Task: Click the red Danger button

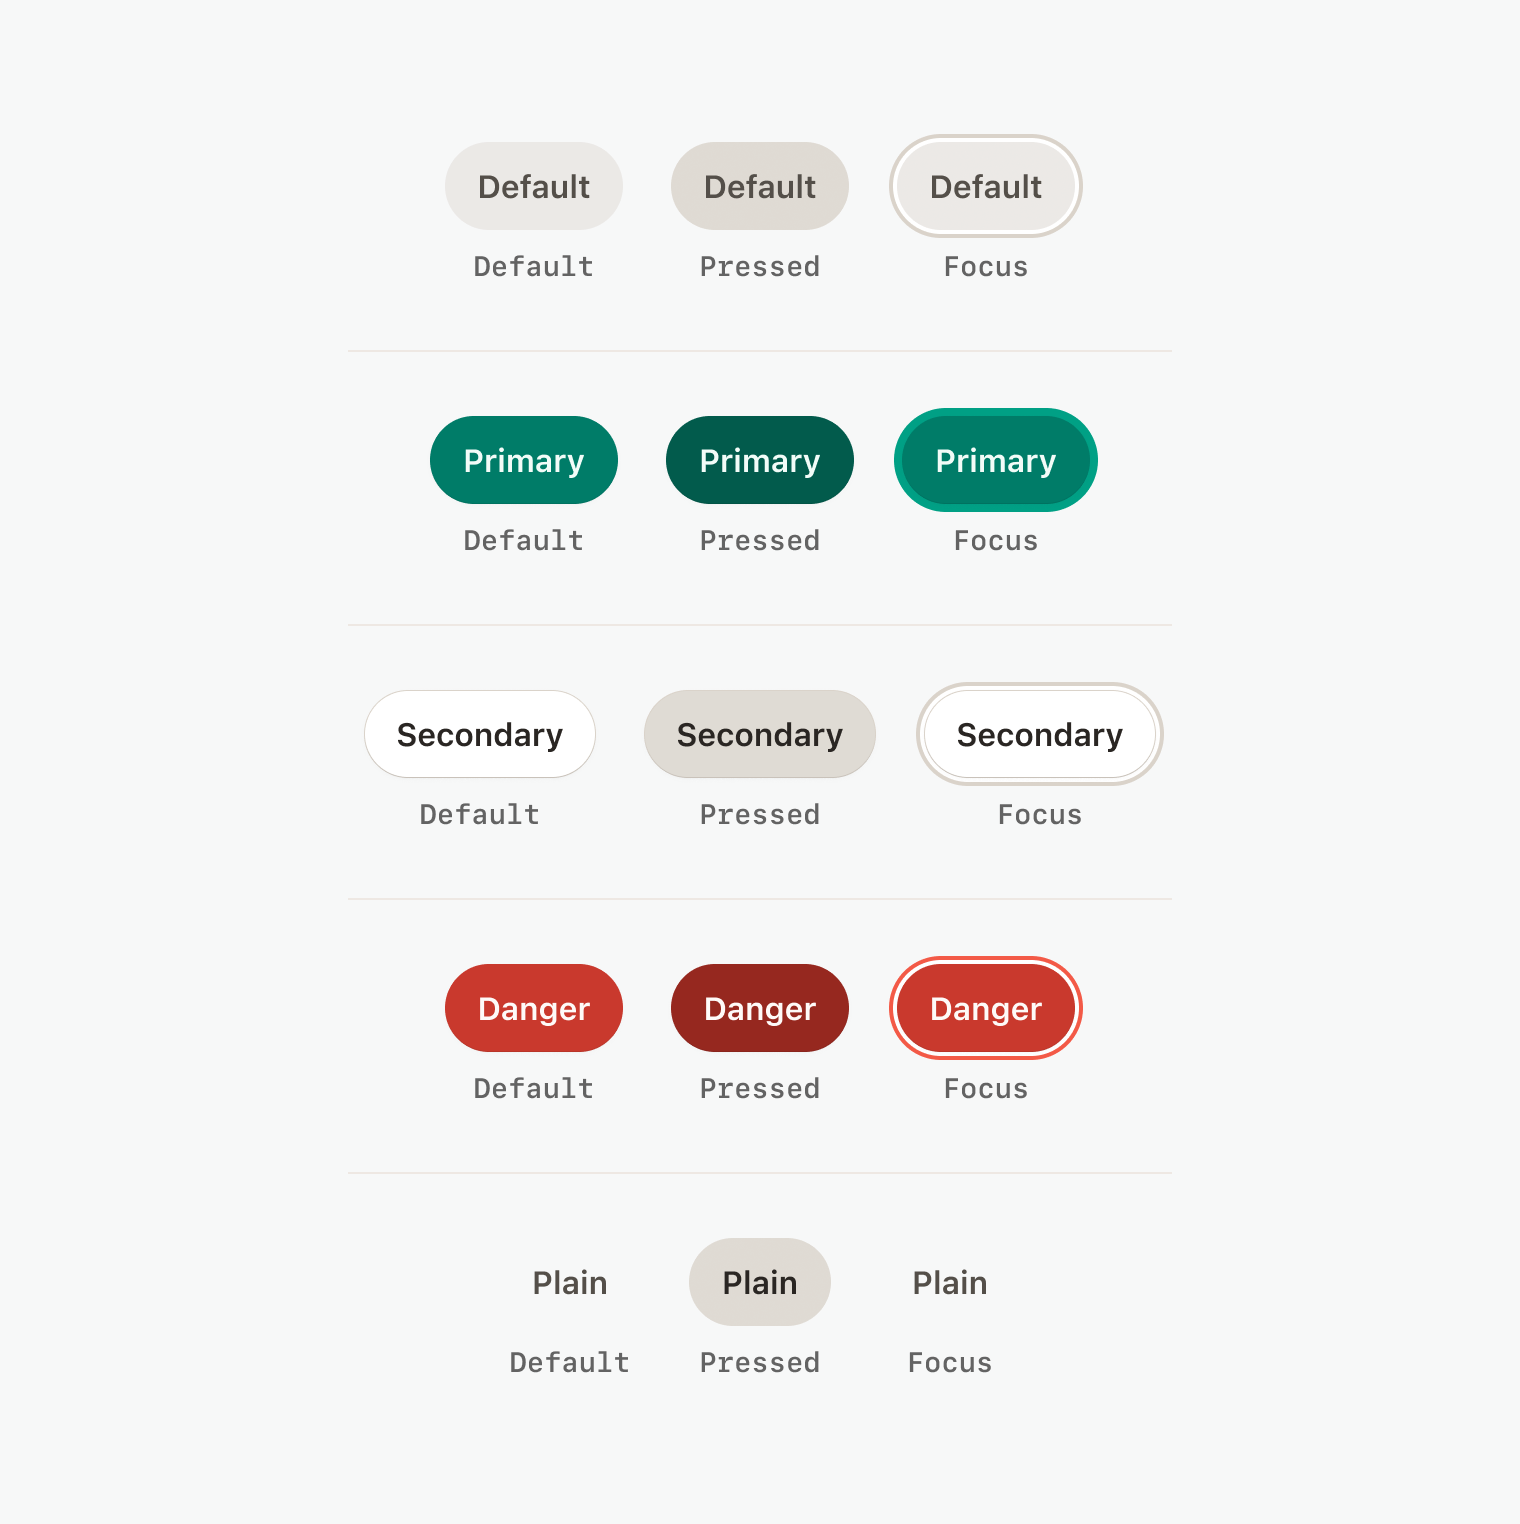Action: tap(533, 1008)
